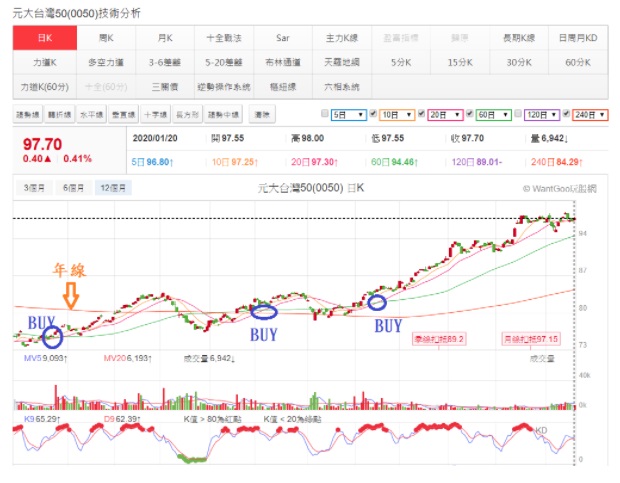This screenshot has height=483, width=620.
Task: Open the 布林通道 tab
Action: [x=283, y=62]
